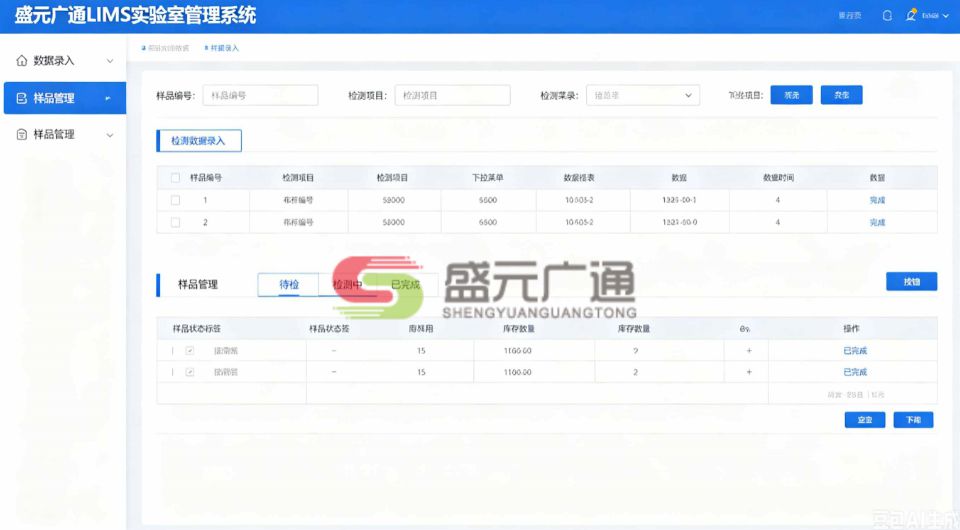Click the 已完成 link in the 1100.00 row
This screenshot has height=530, width=960.
(x=855, y=372)
